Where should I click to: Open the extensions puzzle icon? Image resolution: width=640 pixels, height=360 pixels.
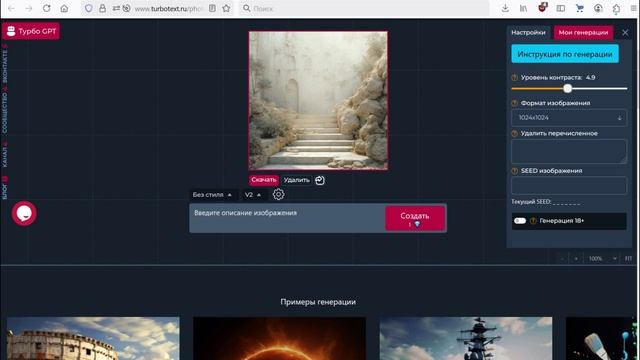click(x=616, y=9)
